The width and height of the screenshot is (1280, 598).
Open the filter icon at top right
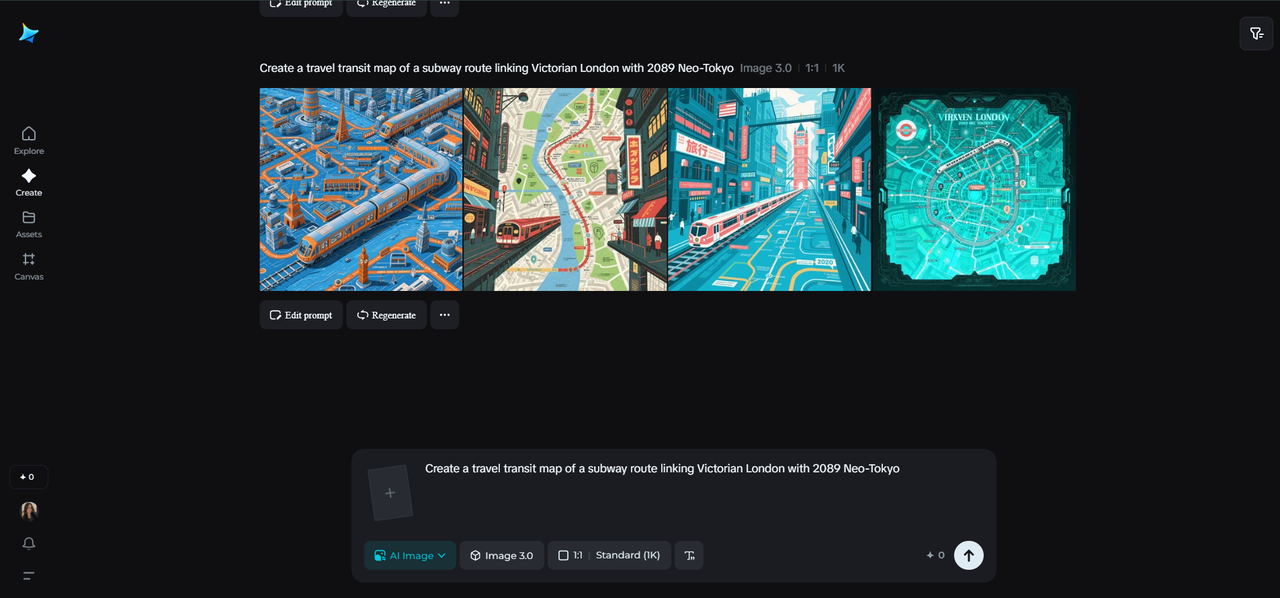tap(1256, 34)
